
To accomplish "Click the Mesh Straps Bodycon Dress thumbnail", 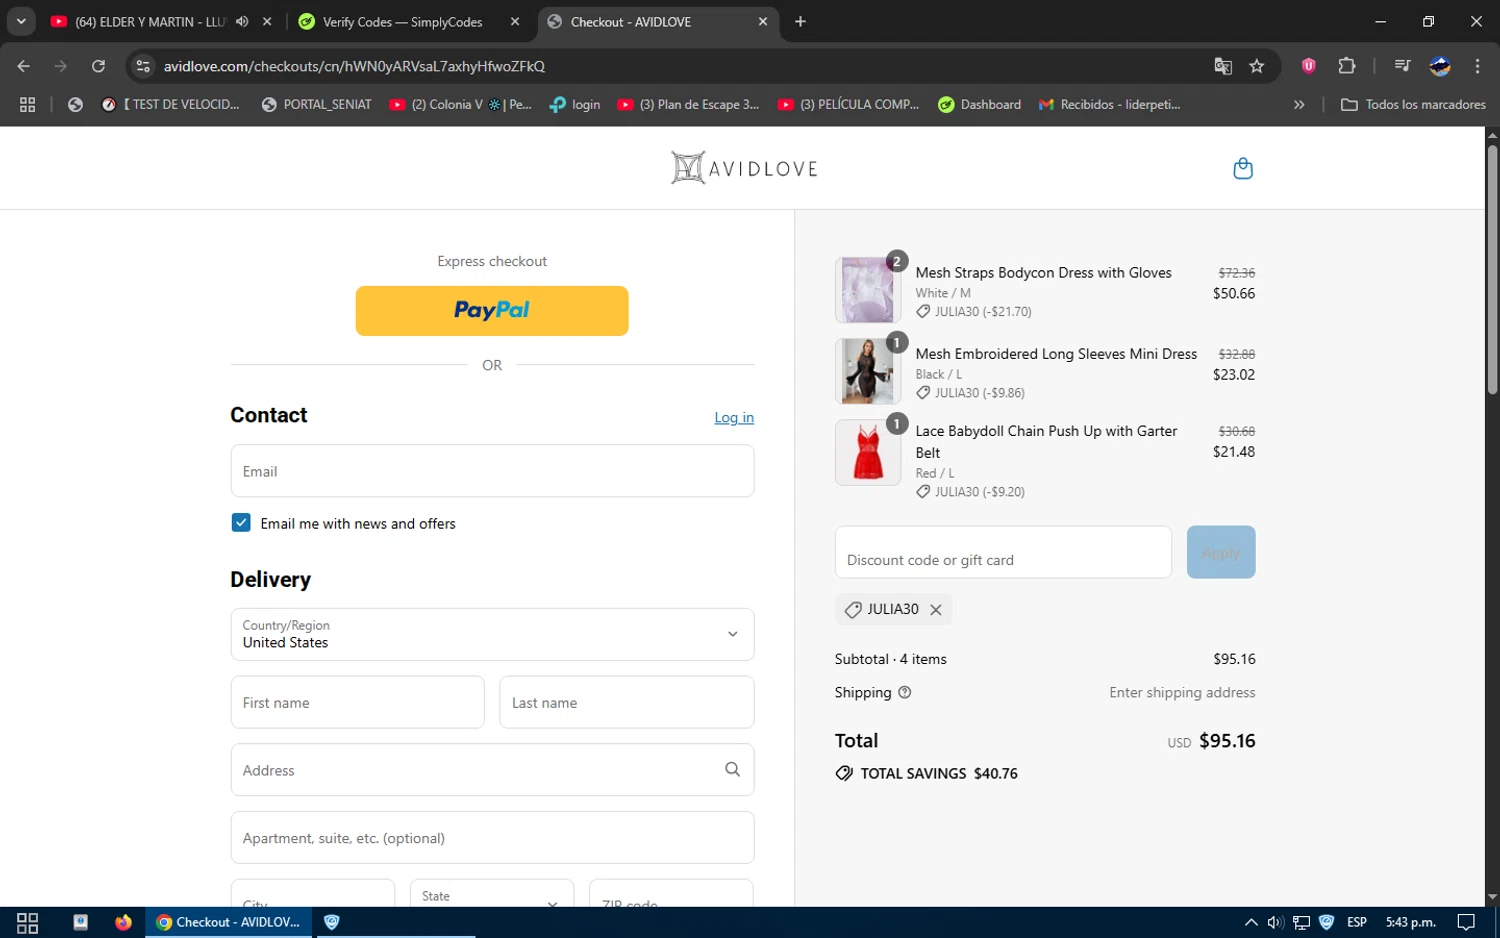I will tap(867, 290).
